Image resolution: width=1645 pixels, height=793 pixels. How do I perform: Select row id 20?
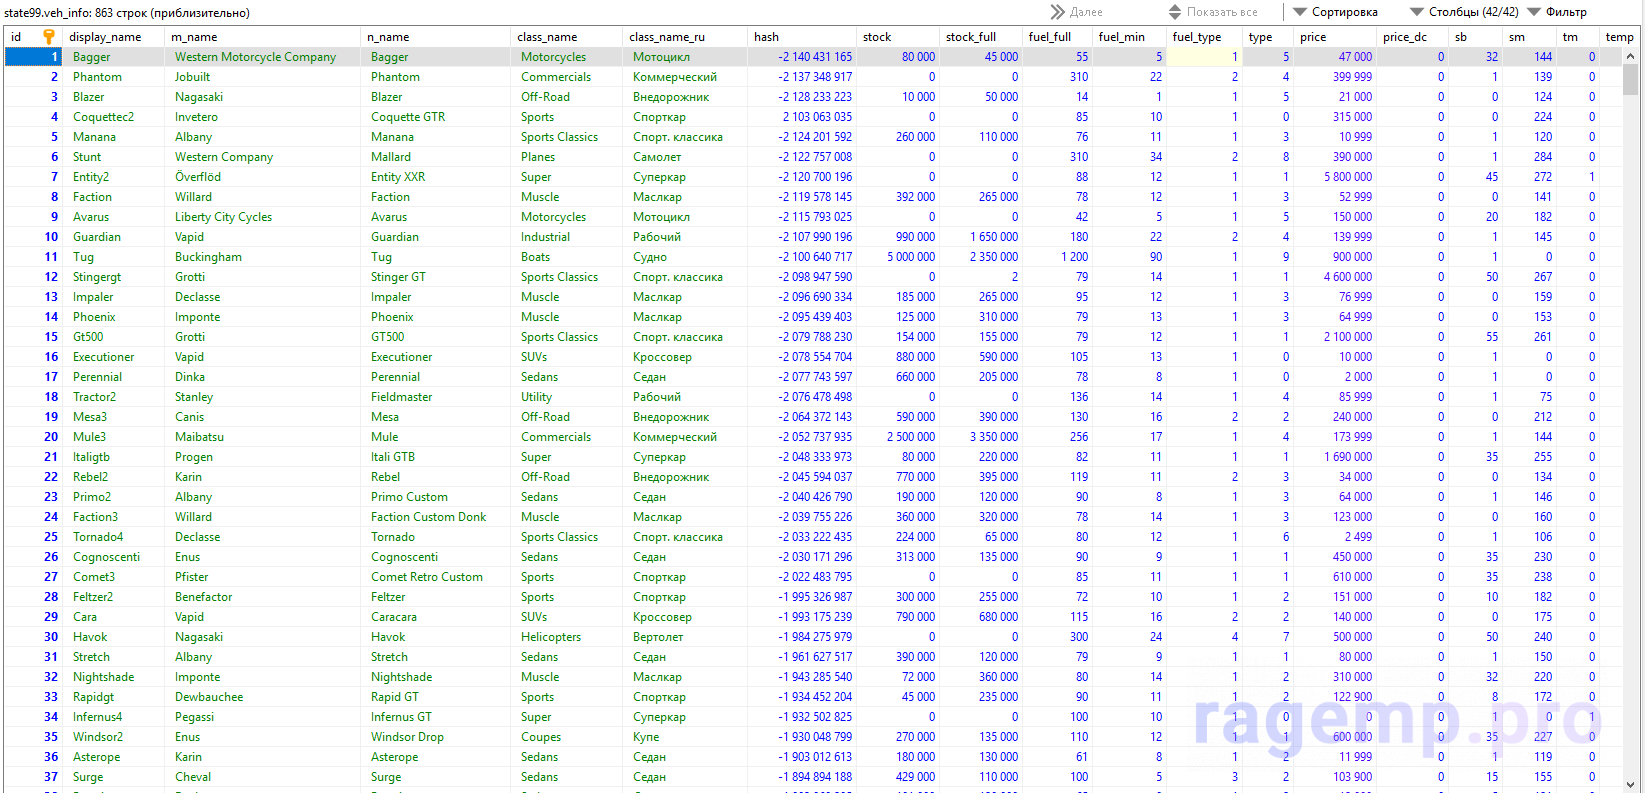(x=50, y=437)
